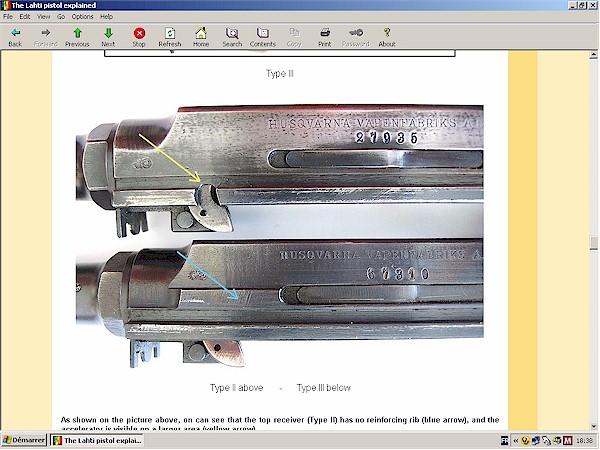
Task: Select The Lahti pistol taskbar button
Action: [x=97, y=440]
